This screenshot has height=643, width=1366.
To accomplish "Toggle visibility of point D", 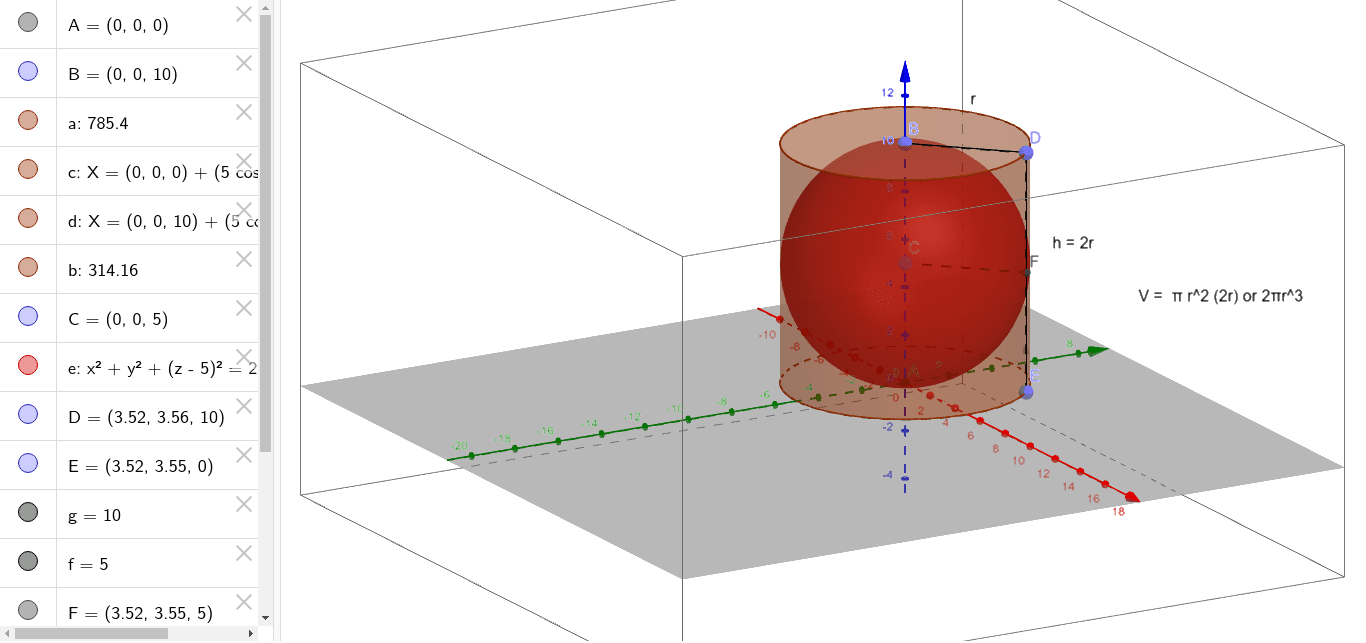I will coord(27,413).
